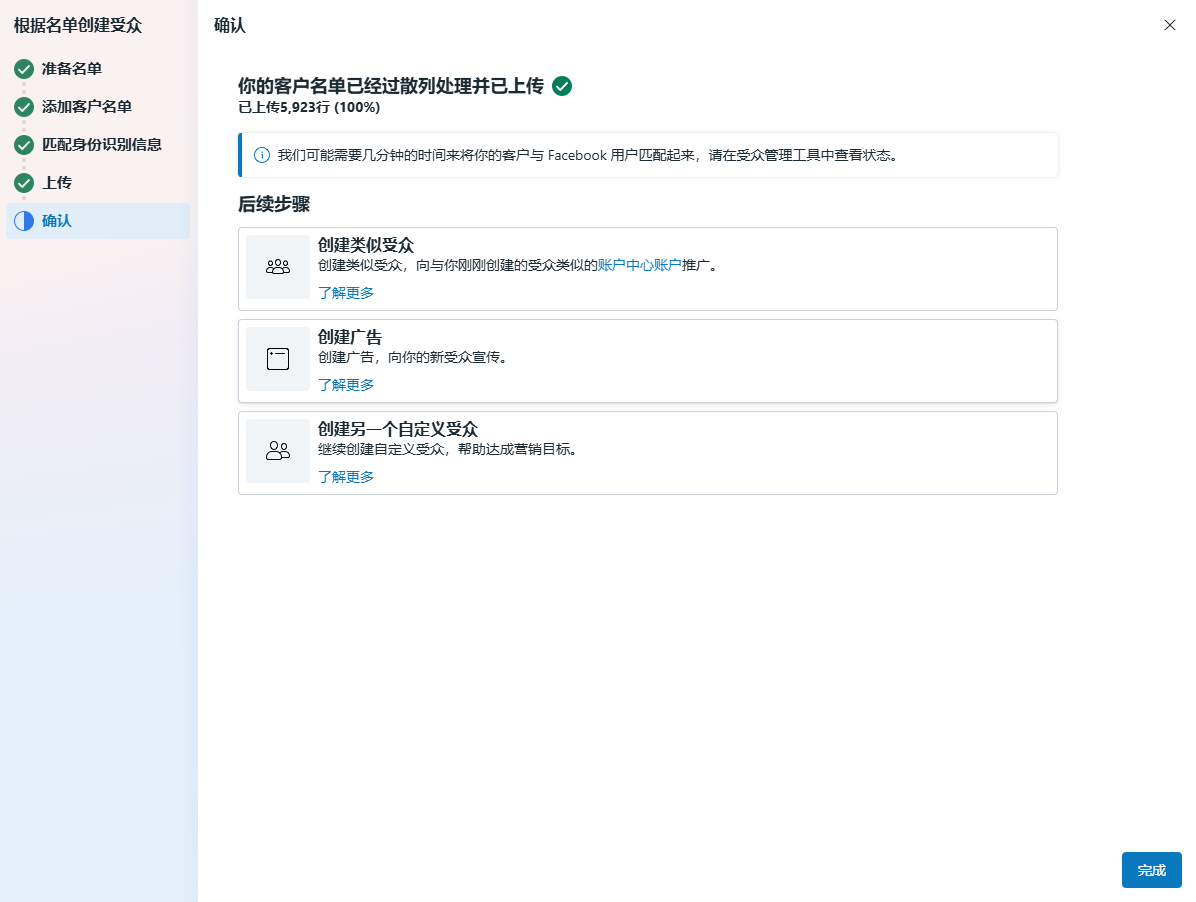Screen dimensions: 1196x902
Task: Click the custom audience two-person icon
Action: tap(278, 451)
